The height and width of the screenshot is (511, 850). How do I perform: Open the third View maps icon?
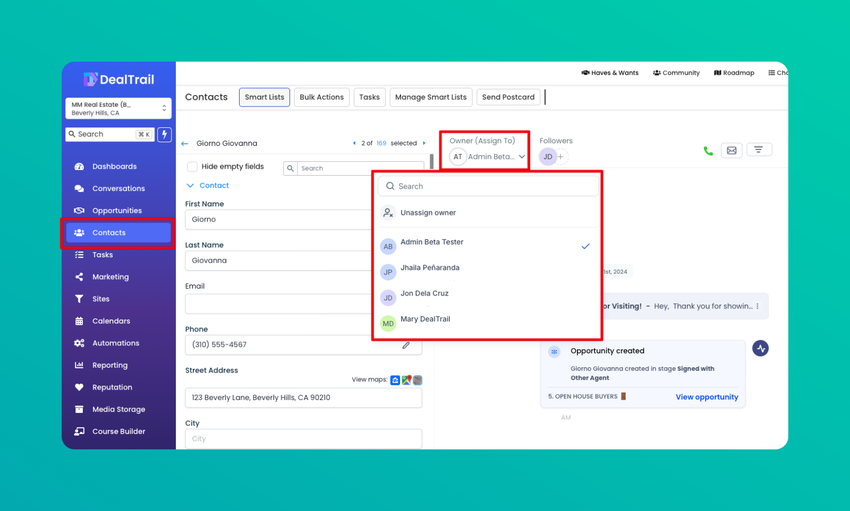click(x=417, y=380)
